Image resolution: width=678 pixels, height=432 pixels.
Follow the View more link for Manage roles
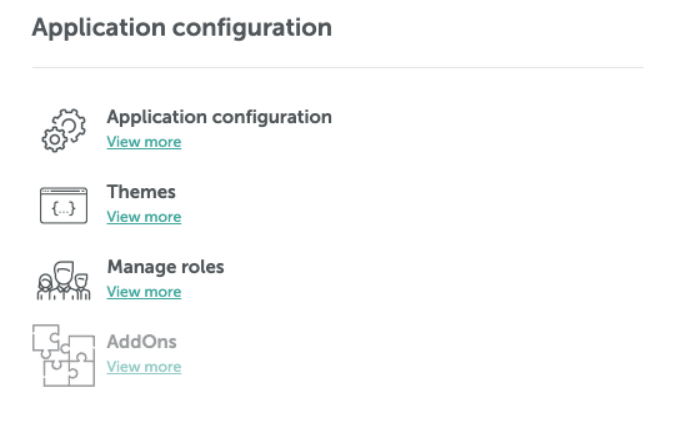(144, 292)
